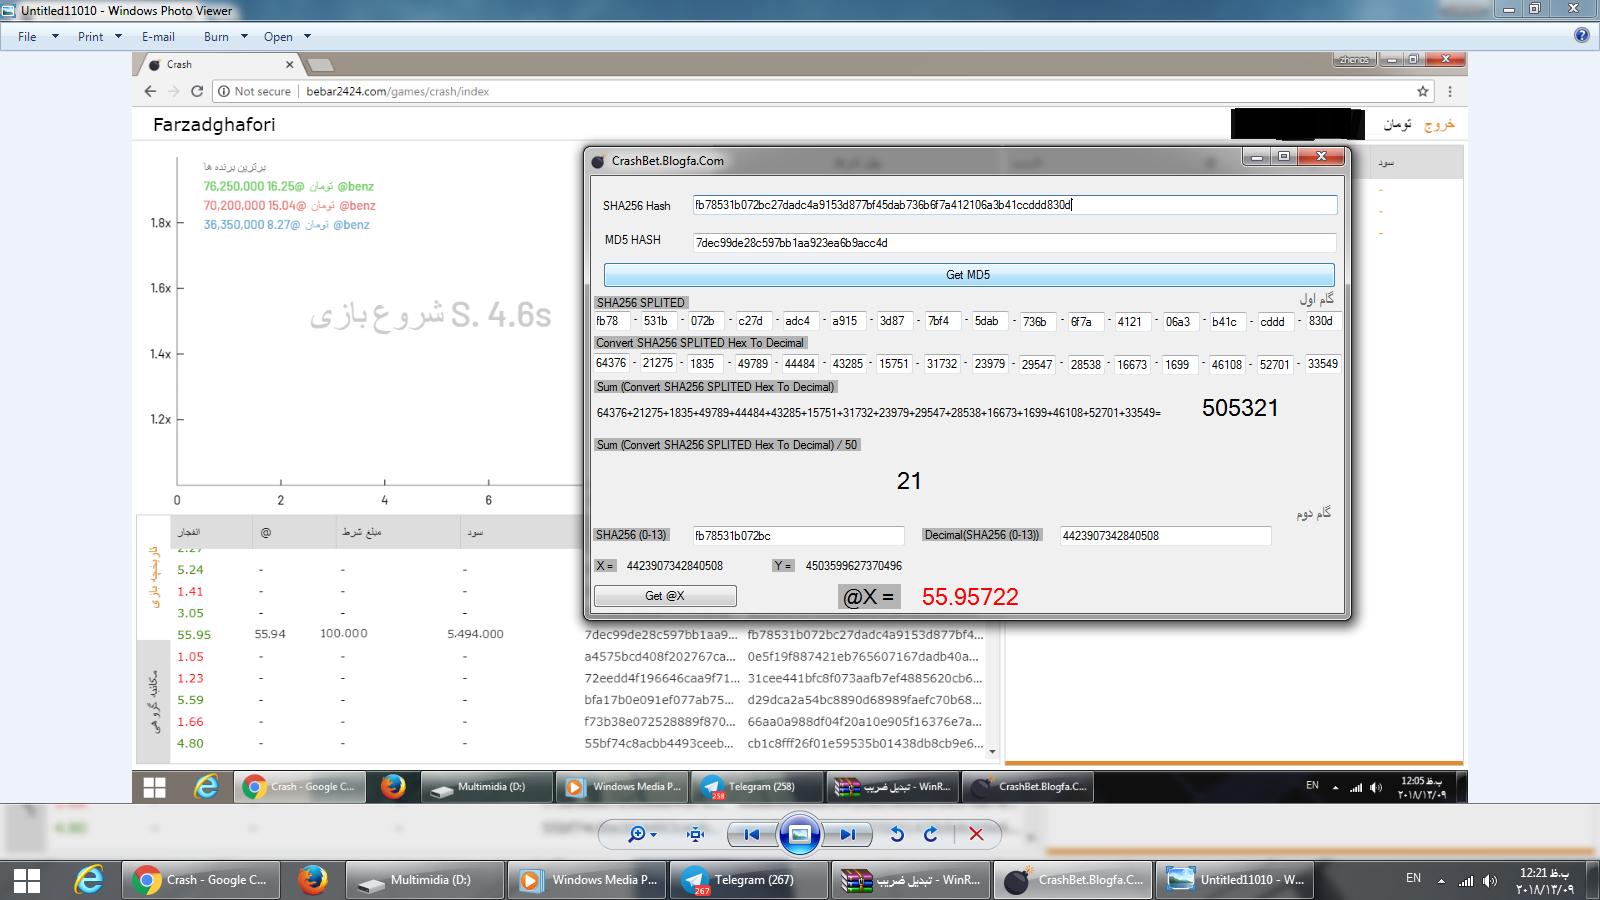Close the Crash tab in Chrome

(289, 64)
